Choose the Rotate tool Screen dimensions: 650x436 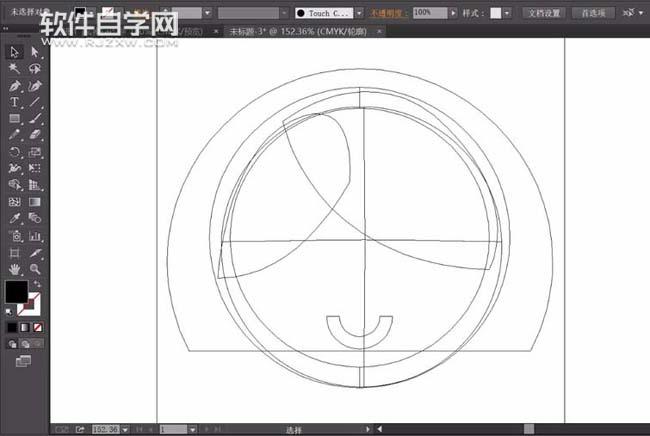pyautogui.click(x=15, y=152)
